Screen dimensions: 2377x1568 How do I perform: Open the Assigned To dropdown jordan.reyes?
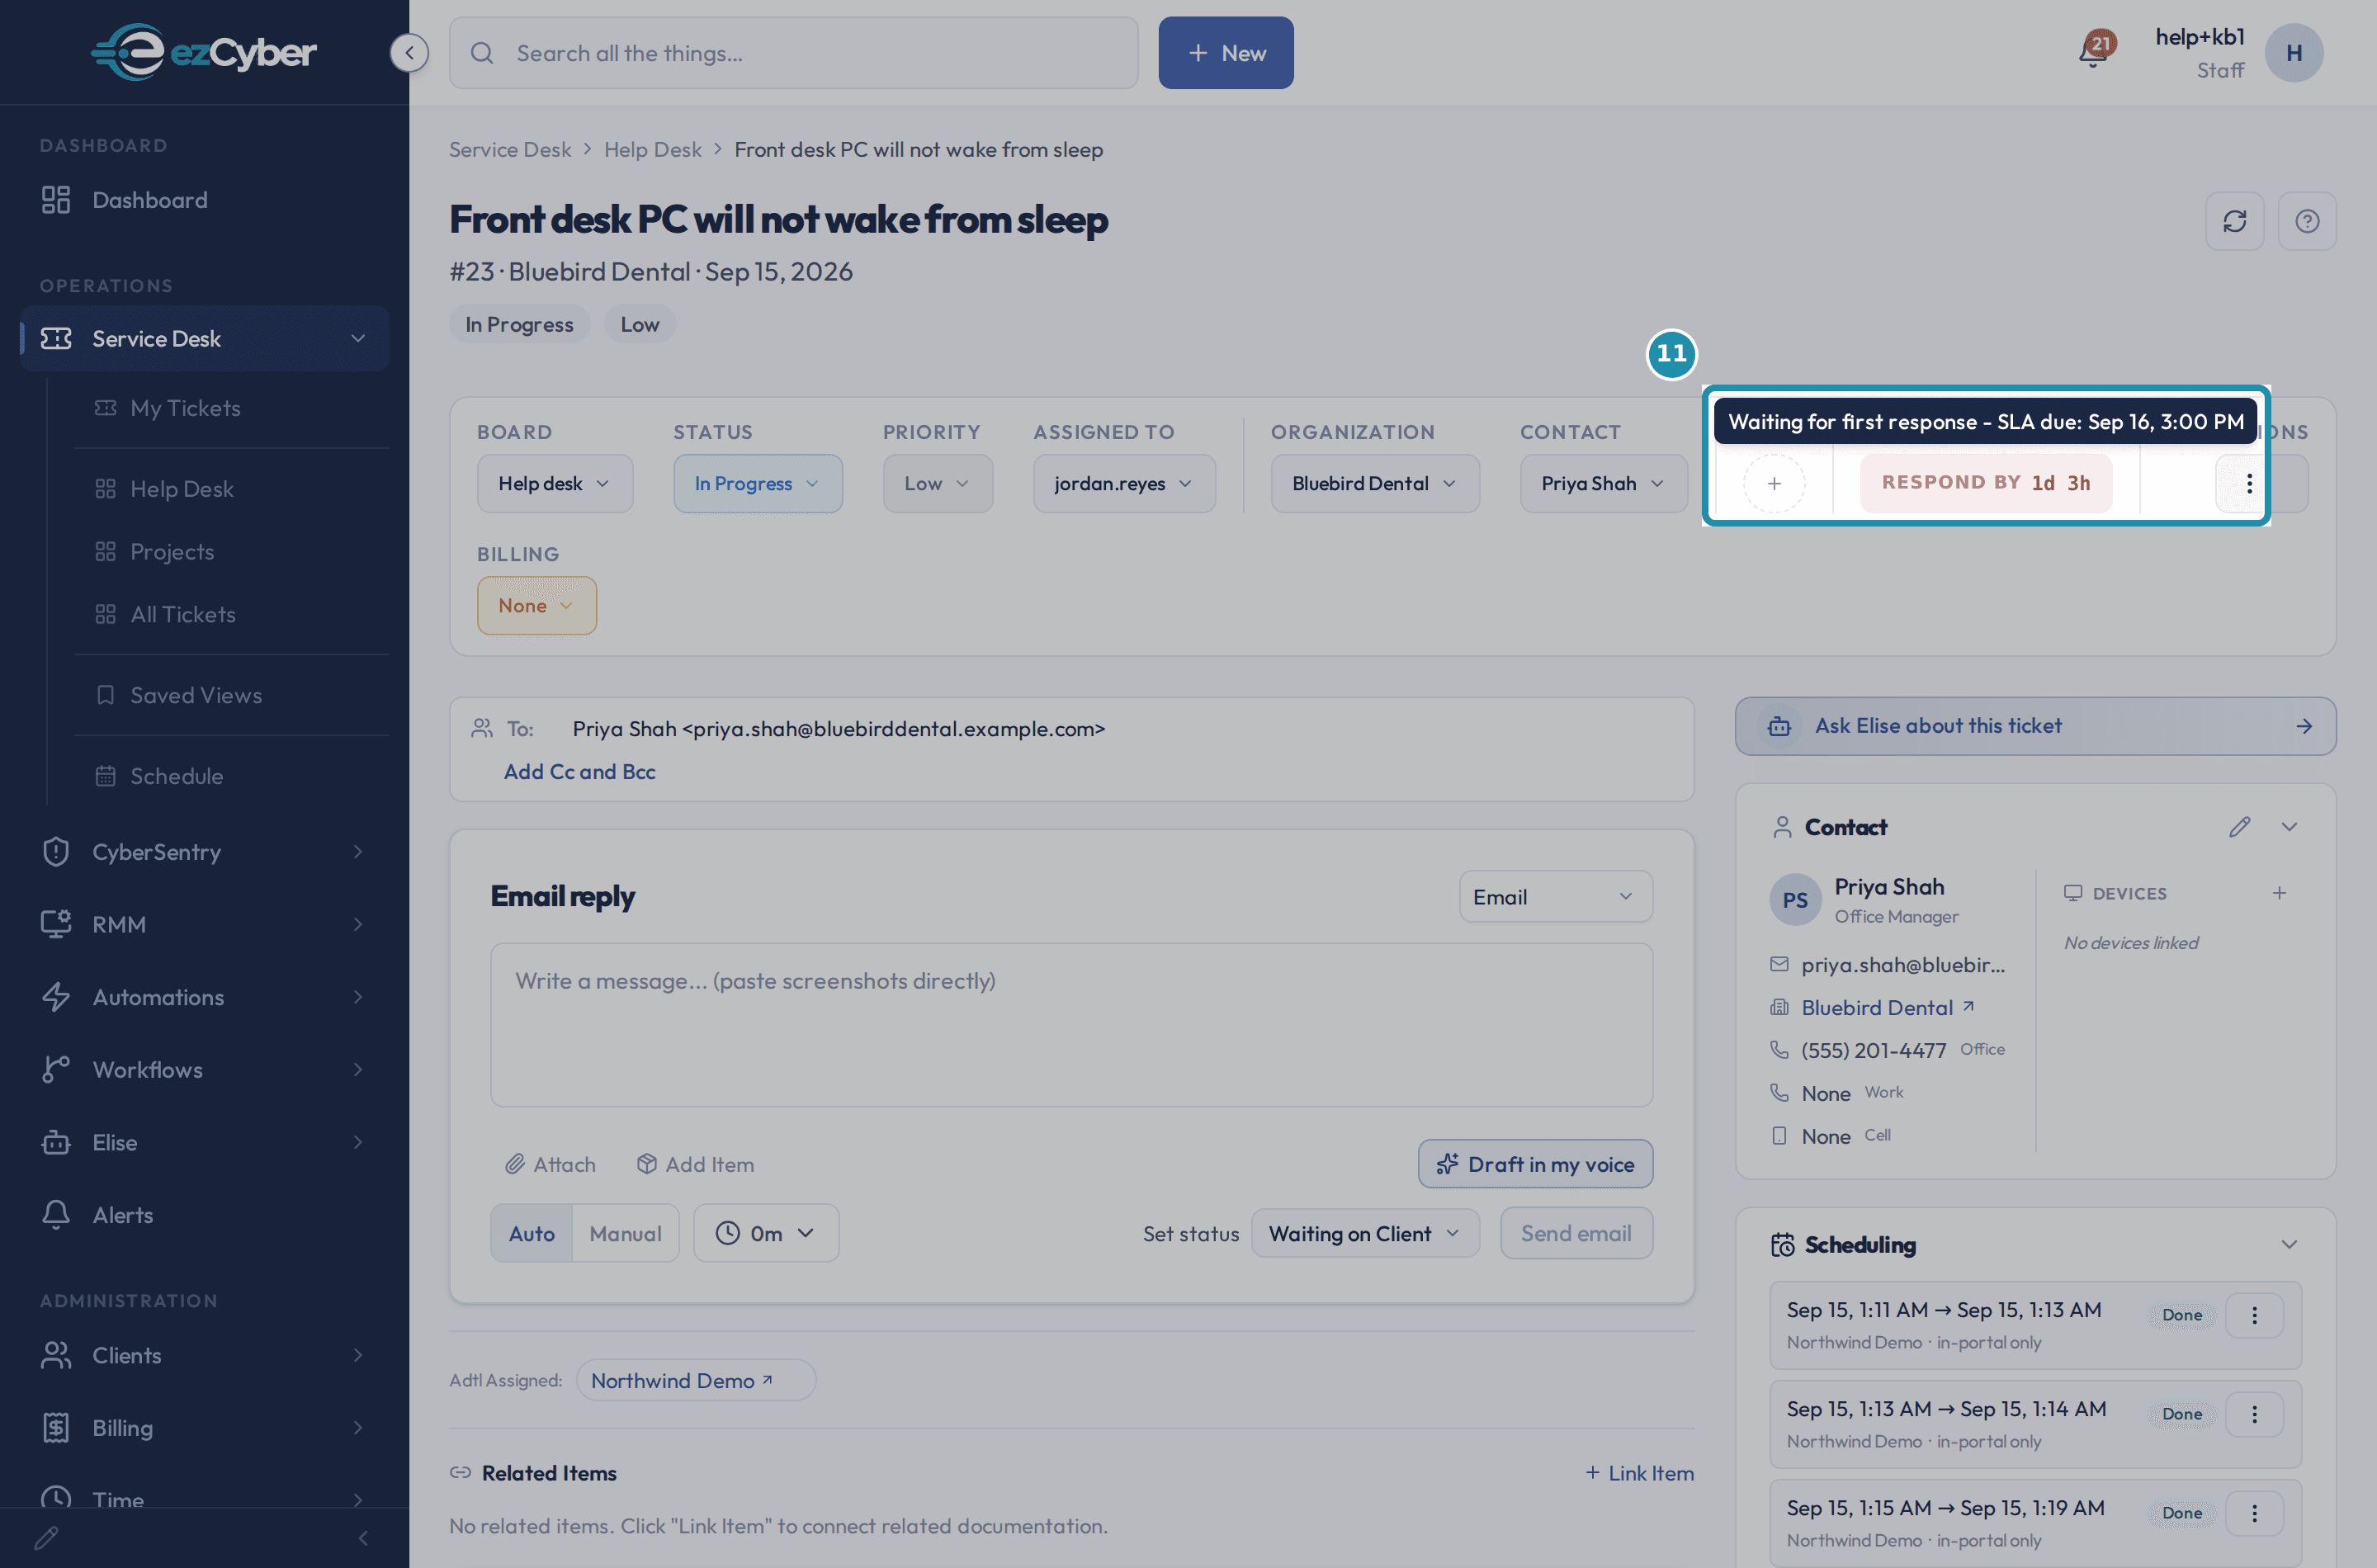click(1124, 484)
